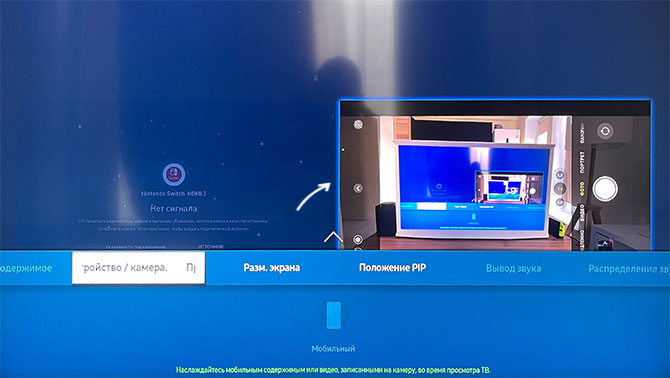
Task: Click the ИСТОЧНИК button
Action: (211, 246)
